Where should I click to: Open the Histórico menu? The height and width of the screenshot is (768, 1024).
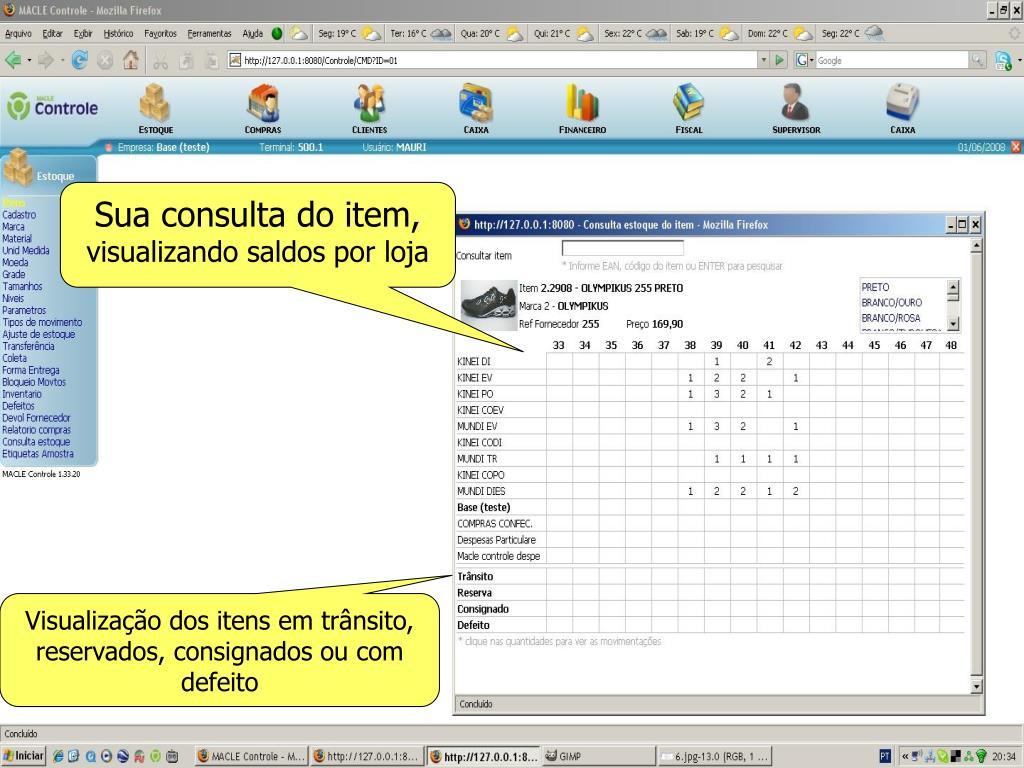[x=118, y=33]
